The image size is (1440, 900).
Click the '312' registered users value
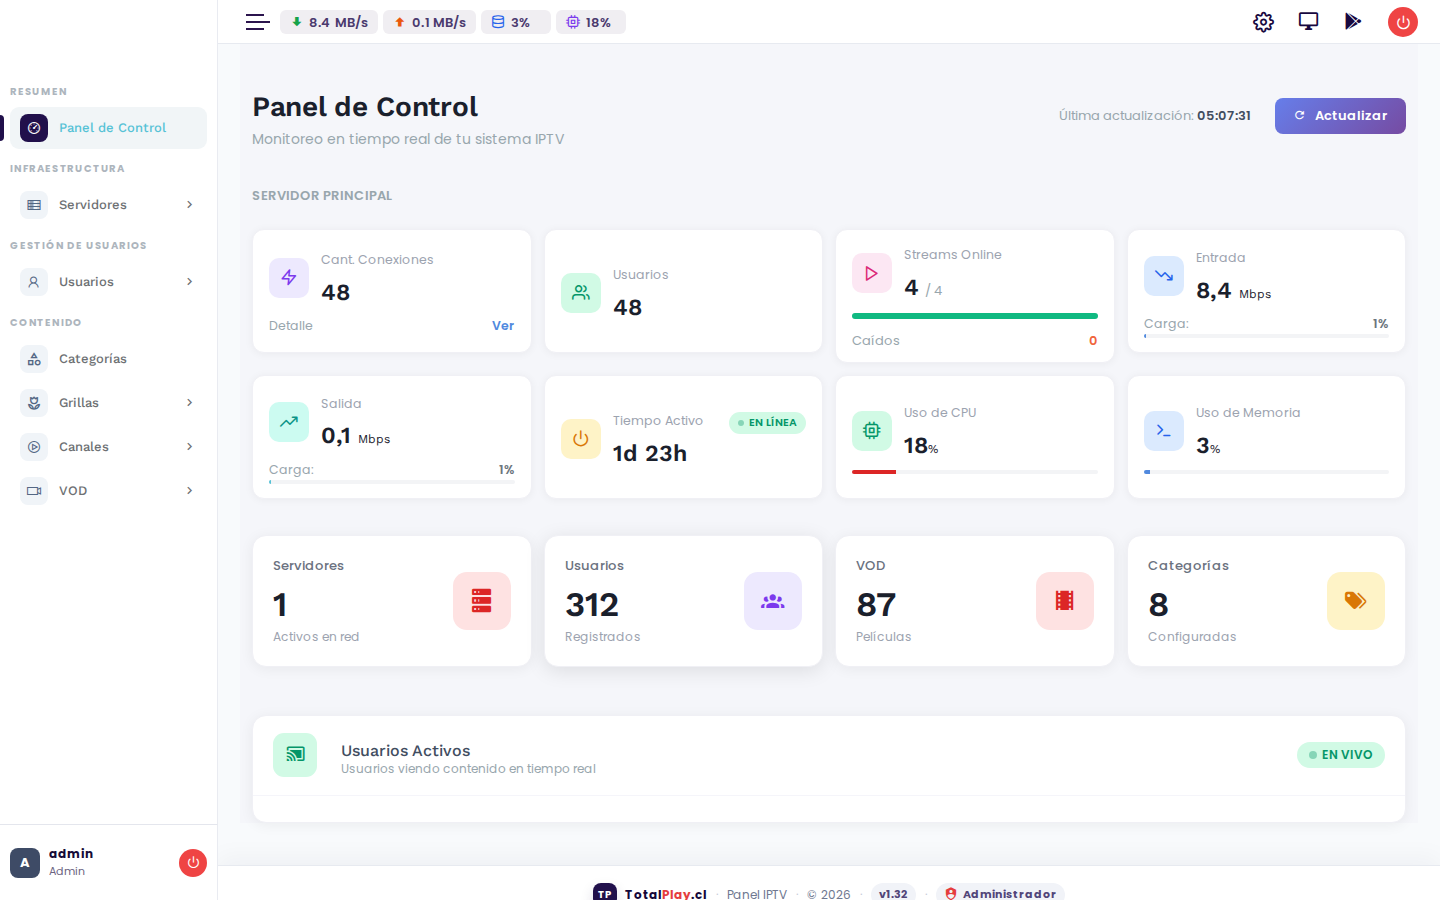(x=592, y=605)
